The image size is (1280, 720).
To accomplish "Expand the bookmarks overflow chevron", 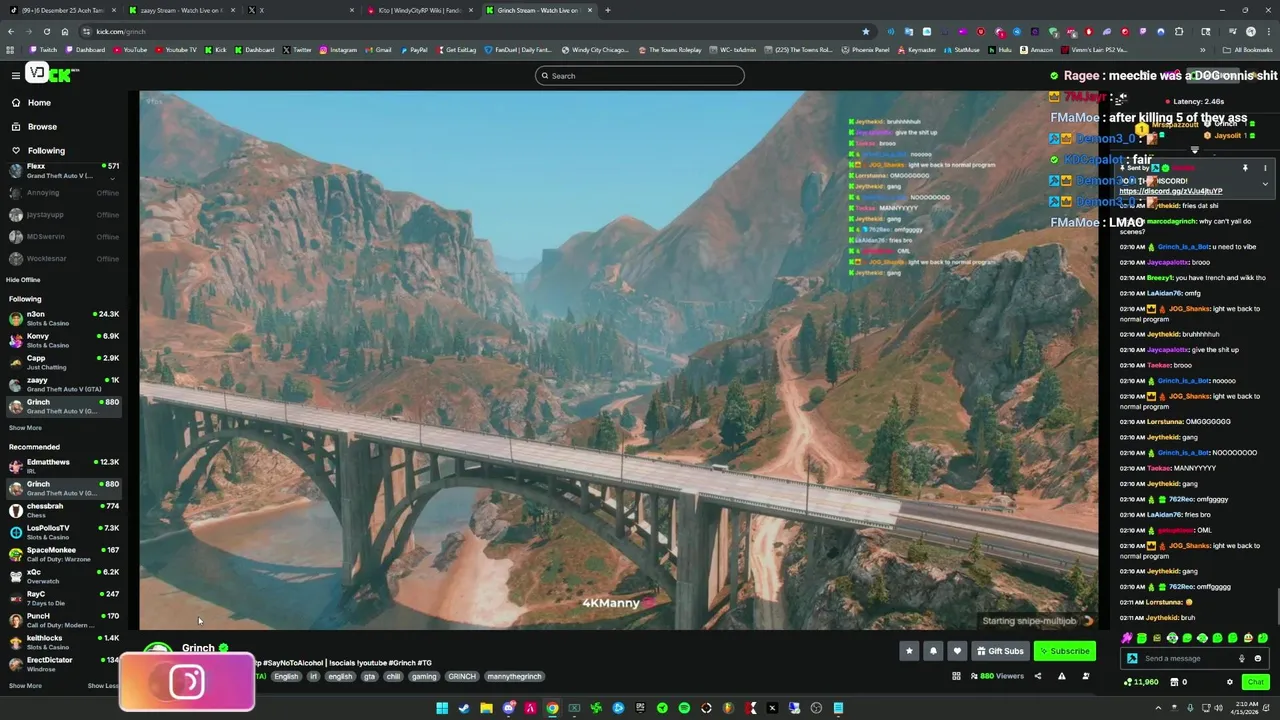I will (x=1203, y=49).
